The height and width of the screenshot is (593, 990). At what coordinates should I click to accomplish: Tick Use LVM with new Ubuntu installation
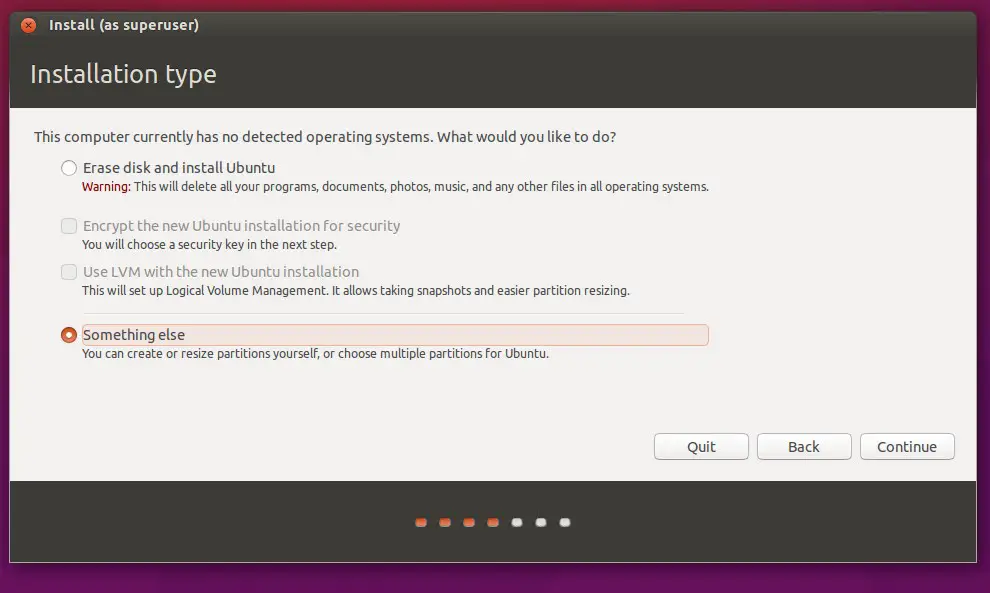pos(69,272)
